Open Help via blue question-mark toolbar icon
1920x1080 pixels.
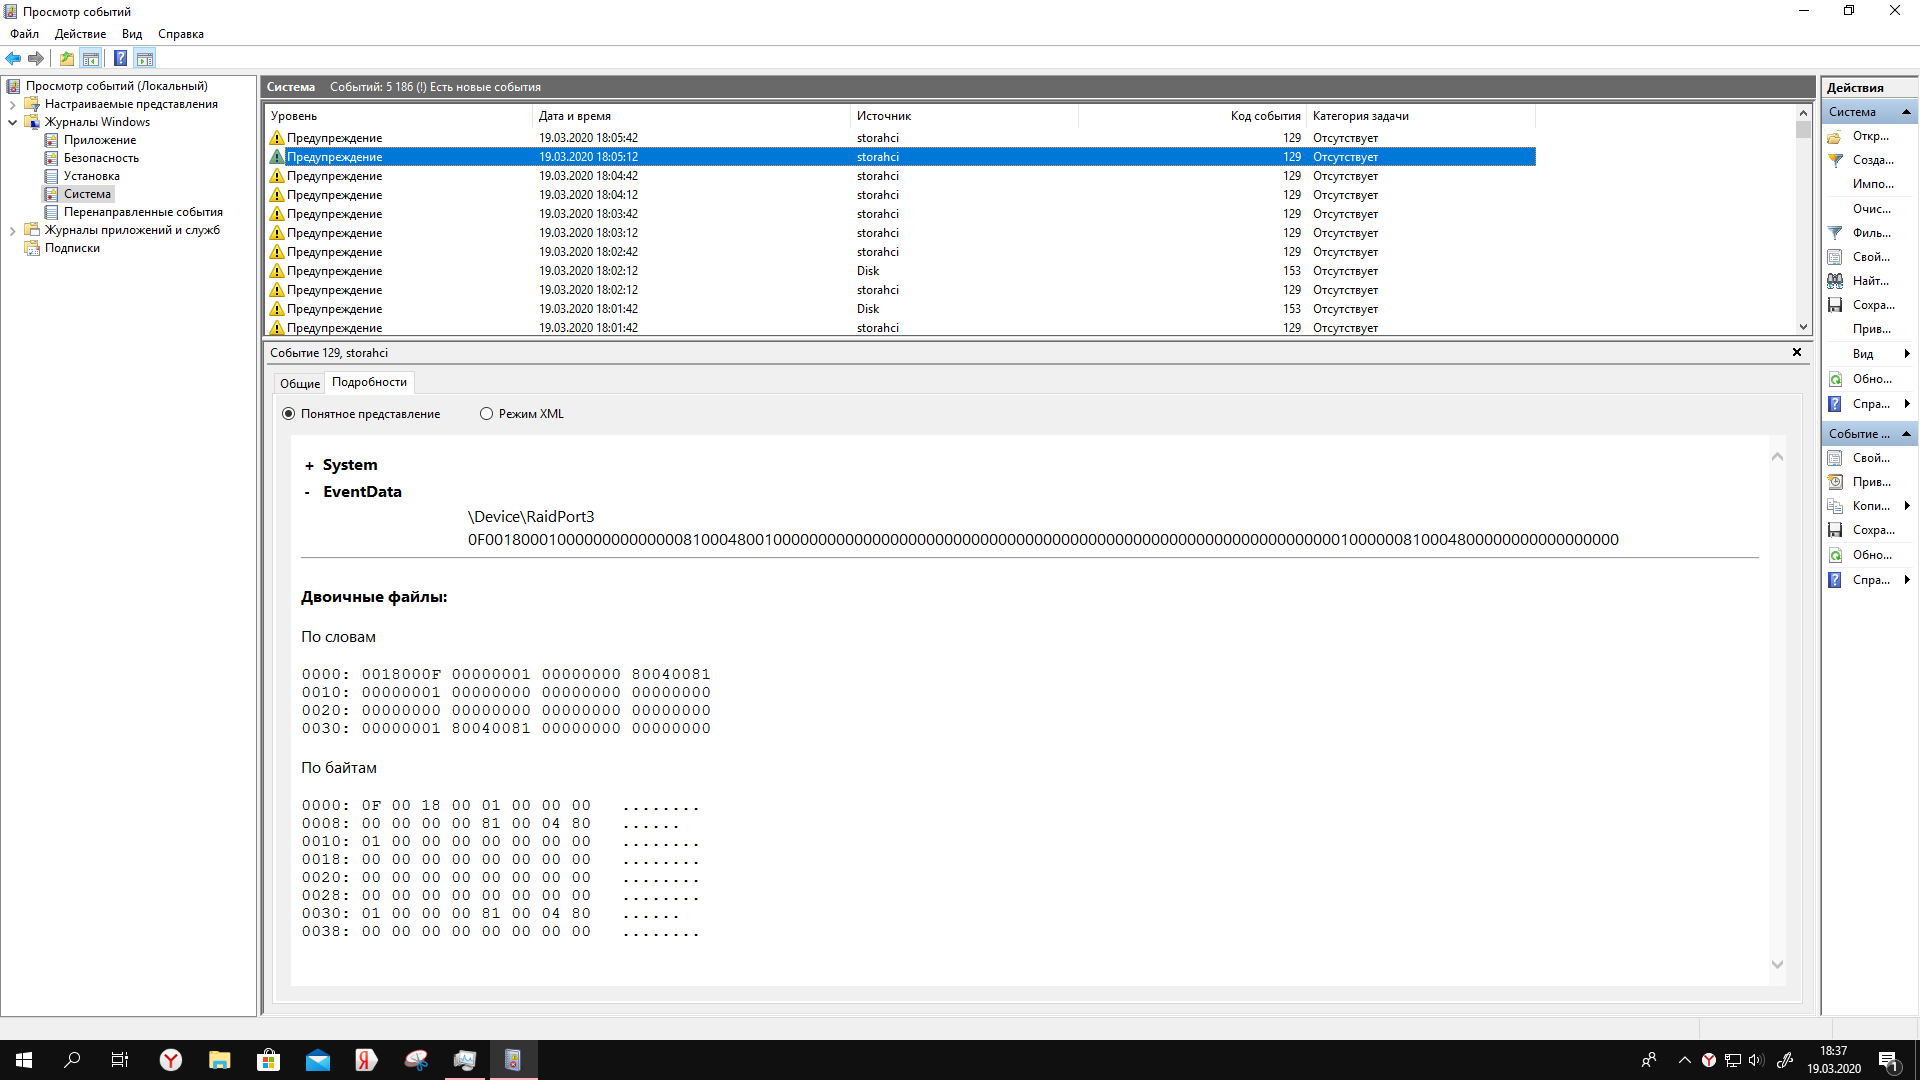coord(121,58)
